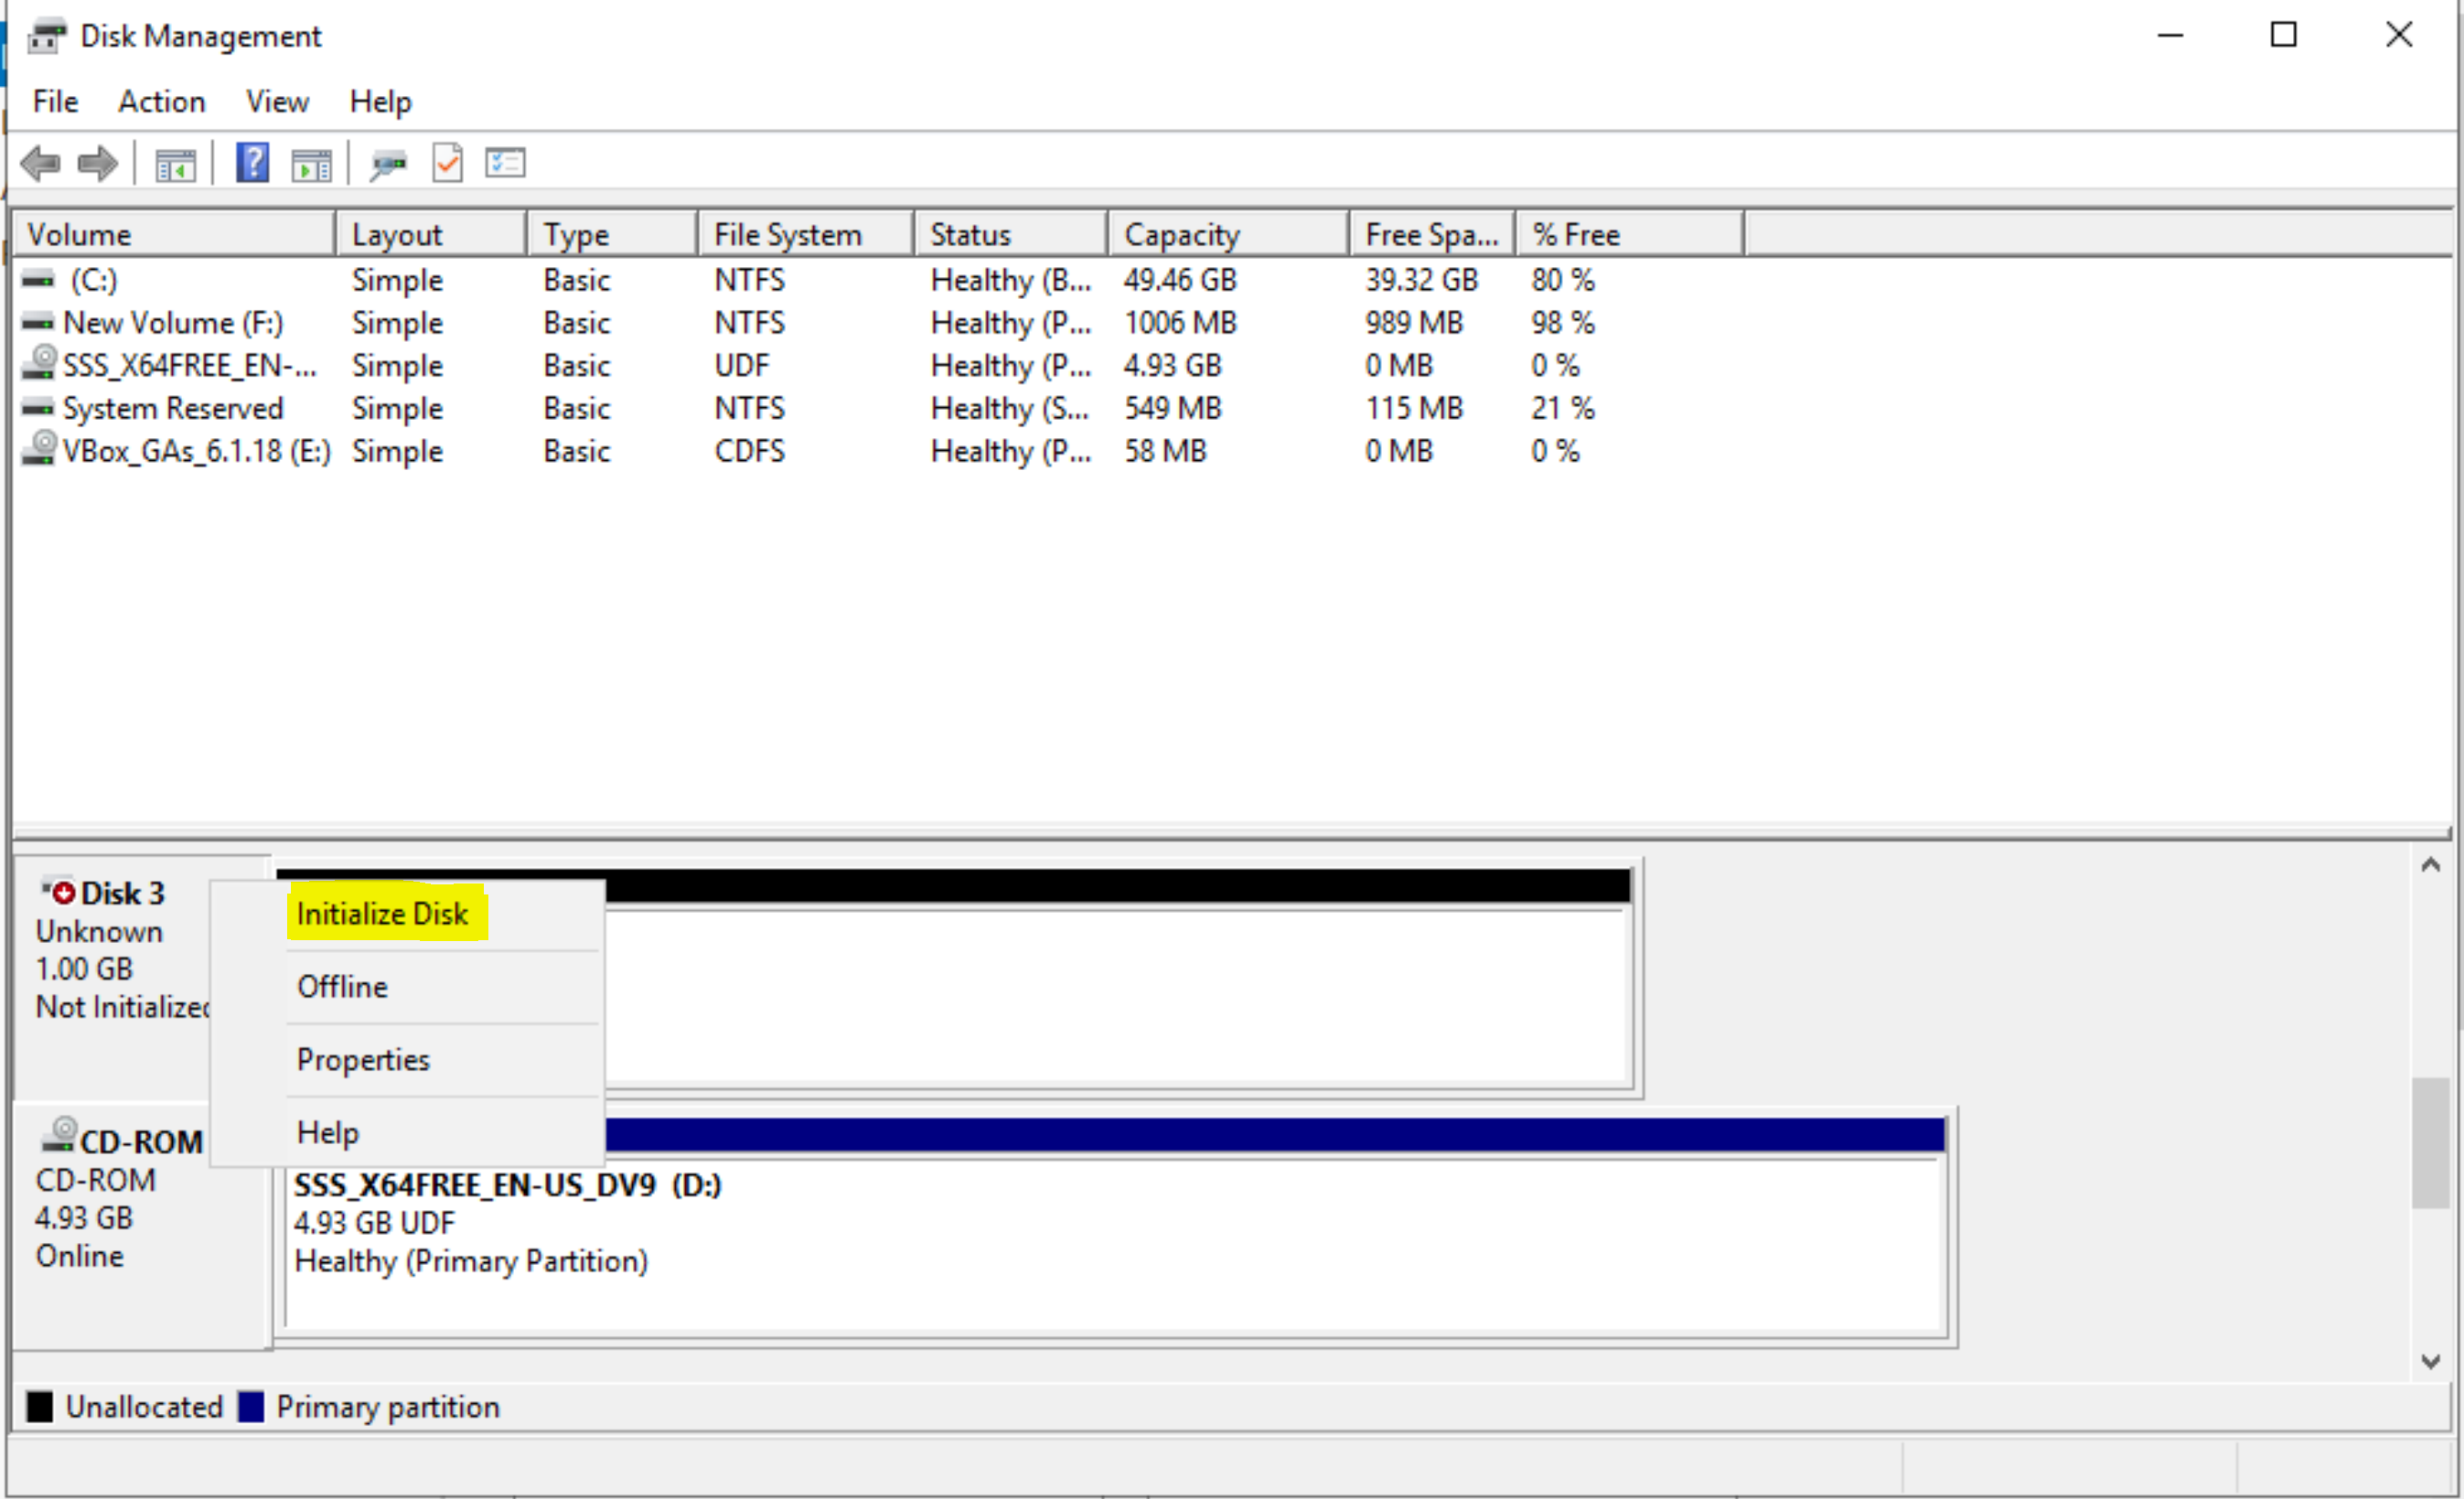
Task: Choose Help from the context menu
Action: [x=405, y=1133]
